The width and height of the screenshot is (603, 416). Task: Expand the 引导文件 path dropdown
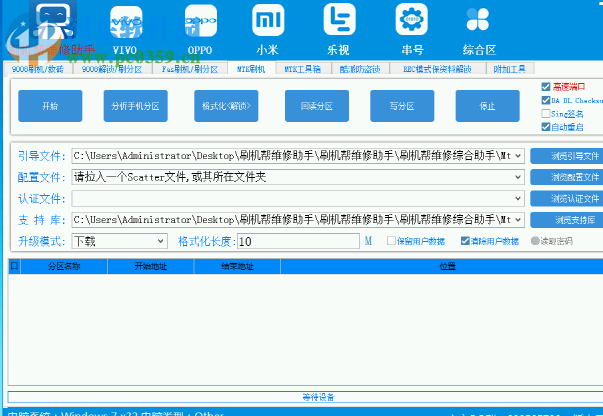click(x=518, y=156)
